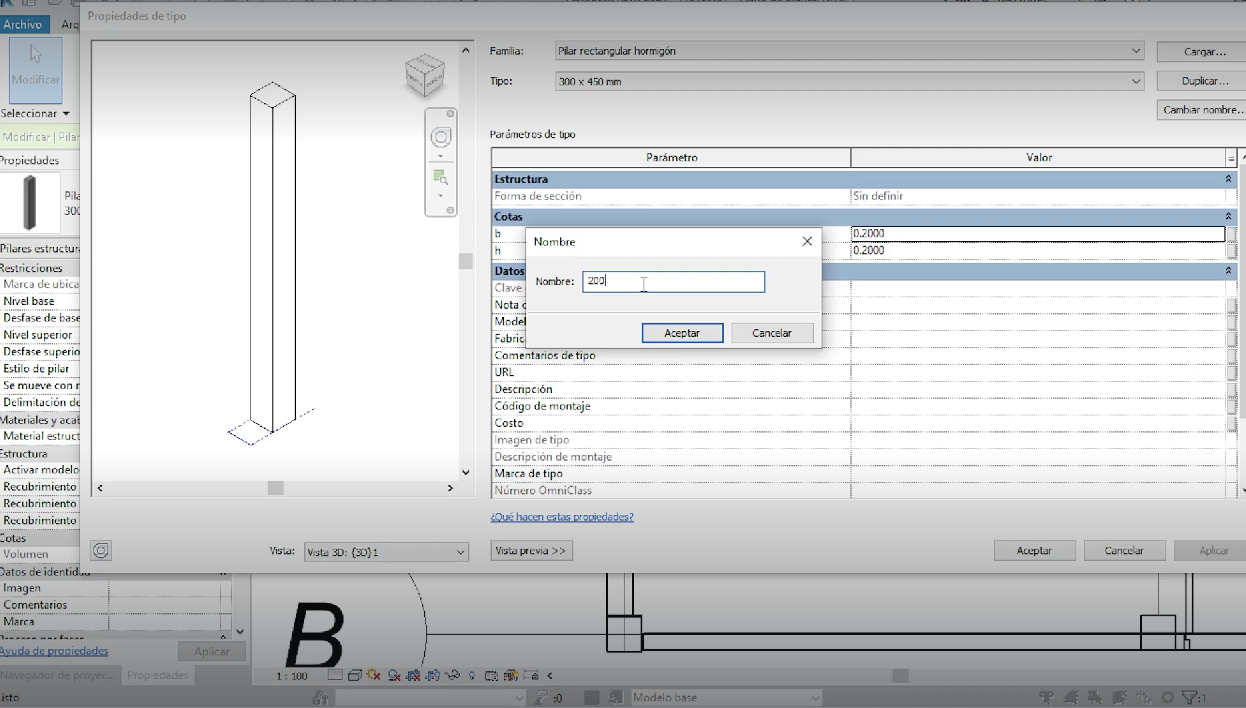This screenshot has height=708, width=1246.
Task: Click the Crop View icon
Action: pos(414,676)
